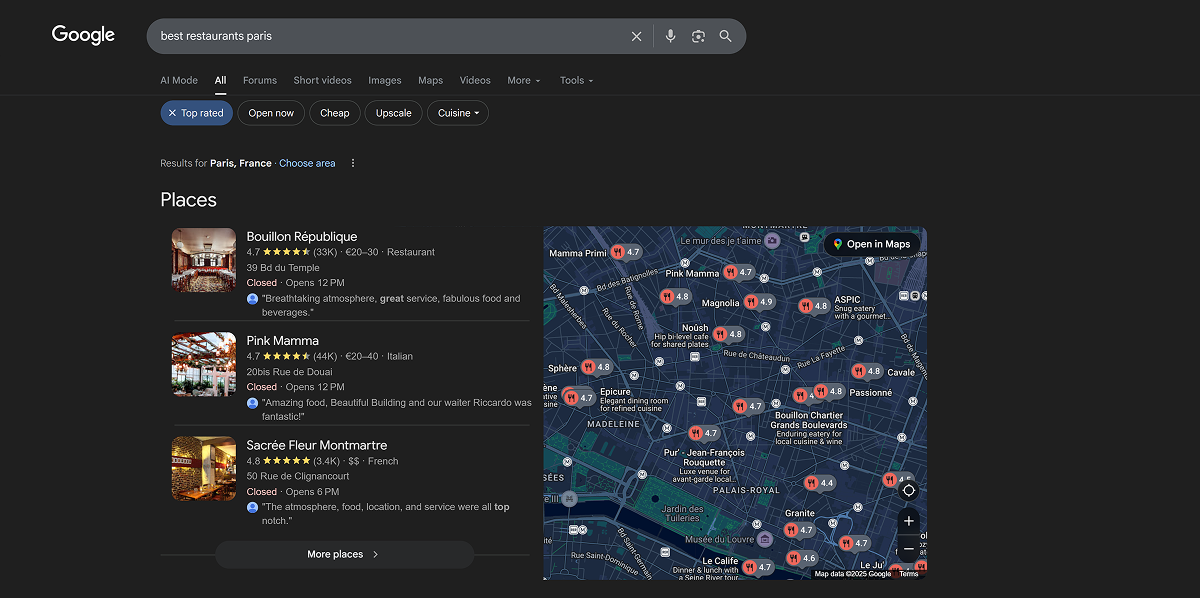Clear the search query with the X icon
Image resolution: width=1200 pixels, height=599 pixels.
point(636,36)
